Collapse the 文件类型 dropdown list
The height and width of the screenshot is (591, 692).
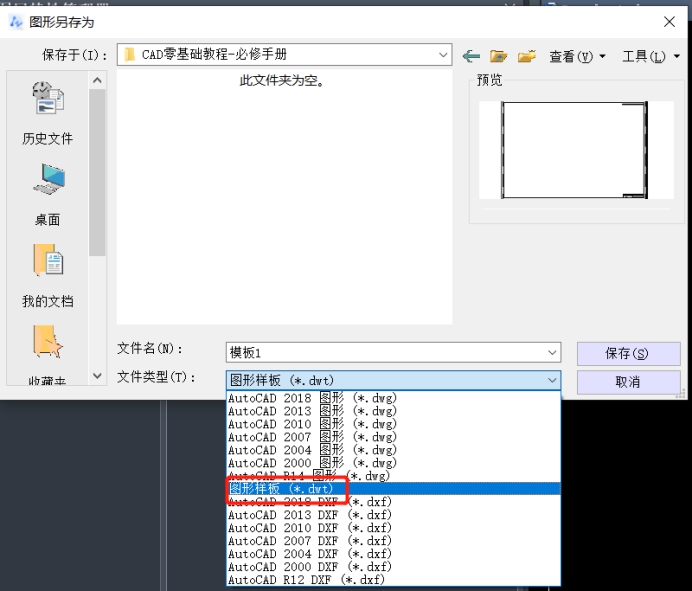(x=552, y=380)
